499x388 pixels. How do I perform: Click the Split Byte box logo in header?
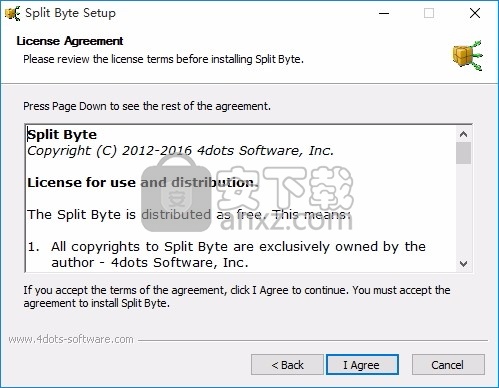[x=468, y=55]
